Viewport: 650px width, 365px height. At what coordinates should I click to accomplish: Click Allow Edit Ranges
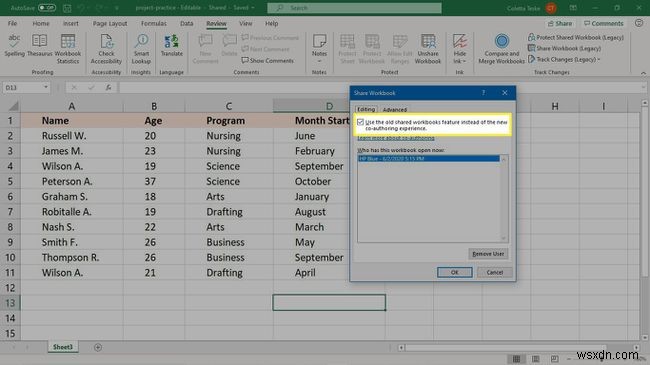400,49
